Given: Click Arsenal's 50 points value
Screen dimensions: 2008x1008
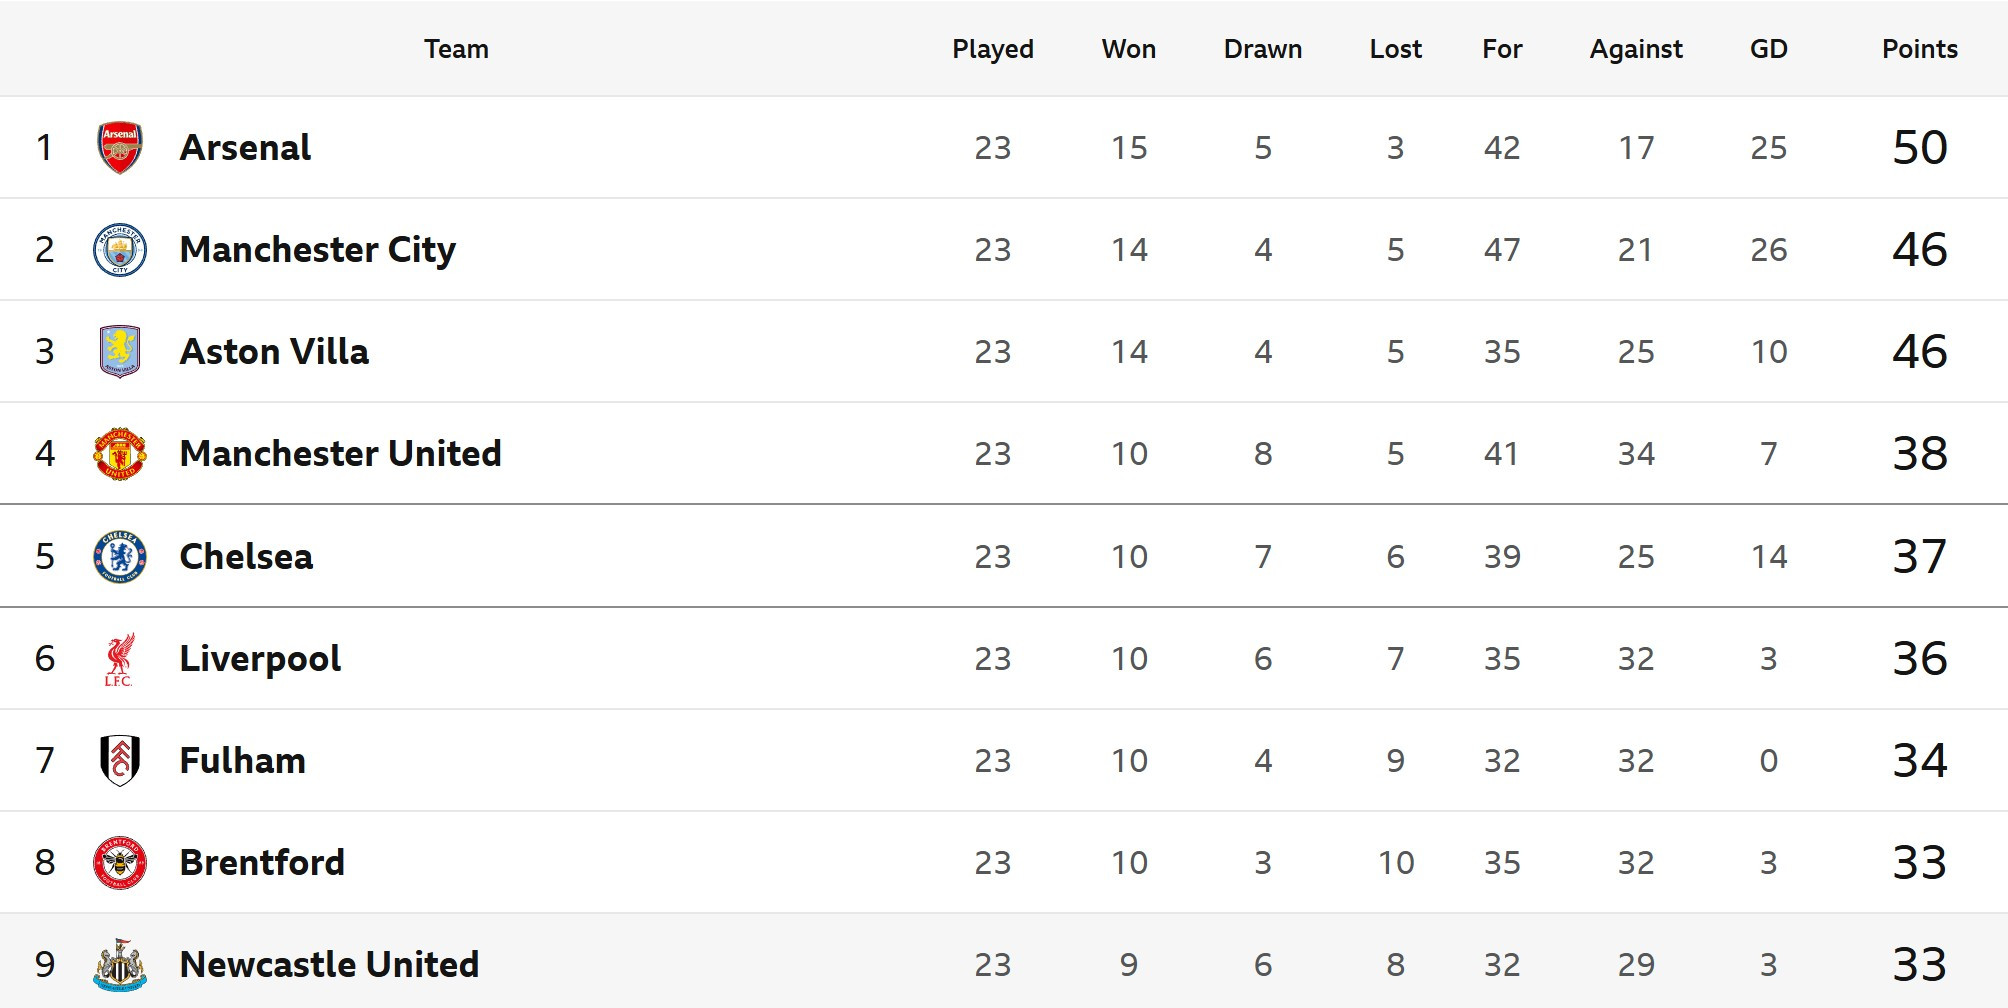Looking at the screenshot, I should (1919, 148).
